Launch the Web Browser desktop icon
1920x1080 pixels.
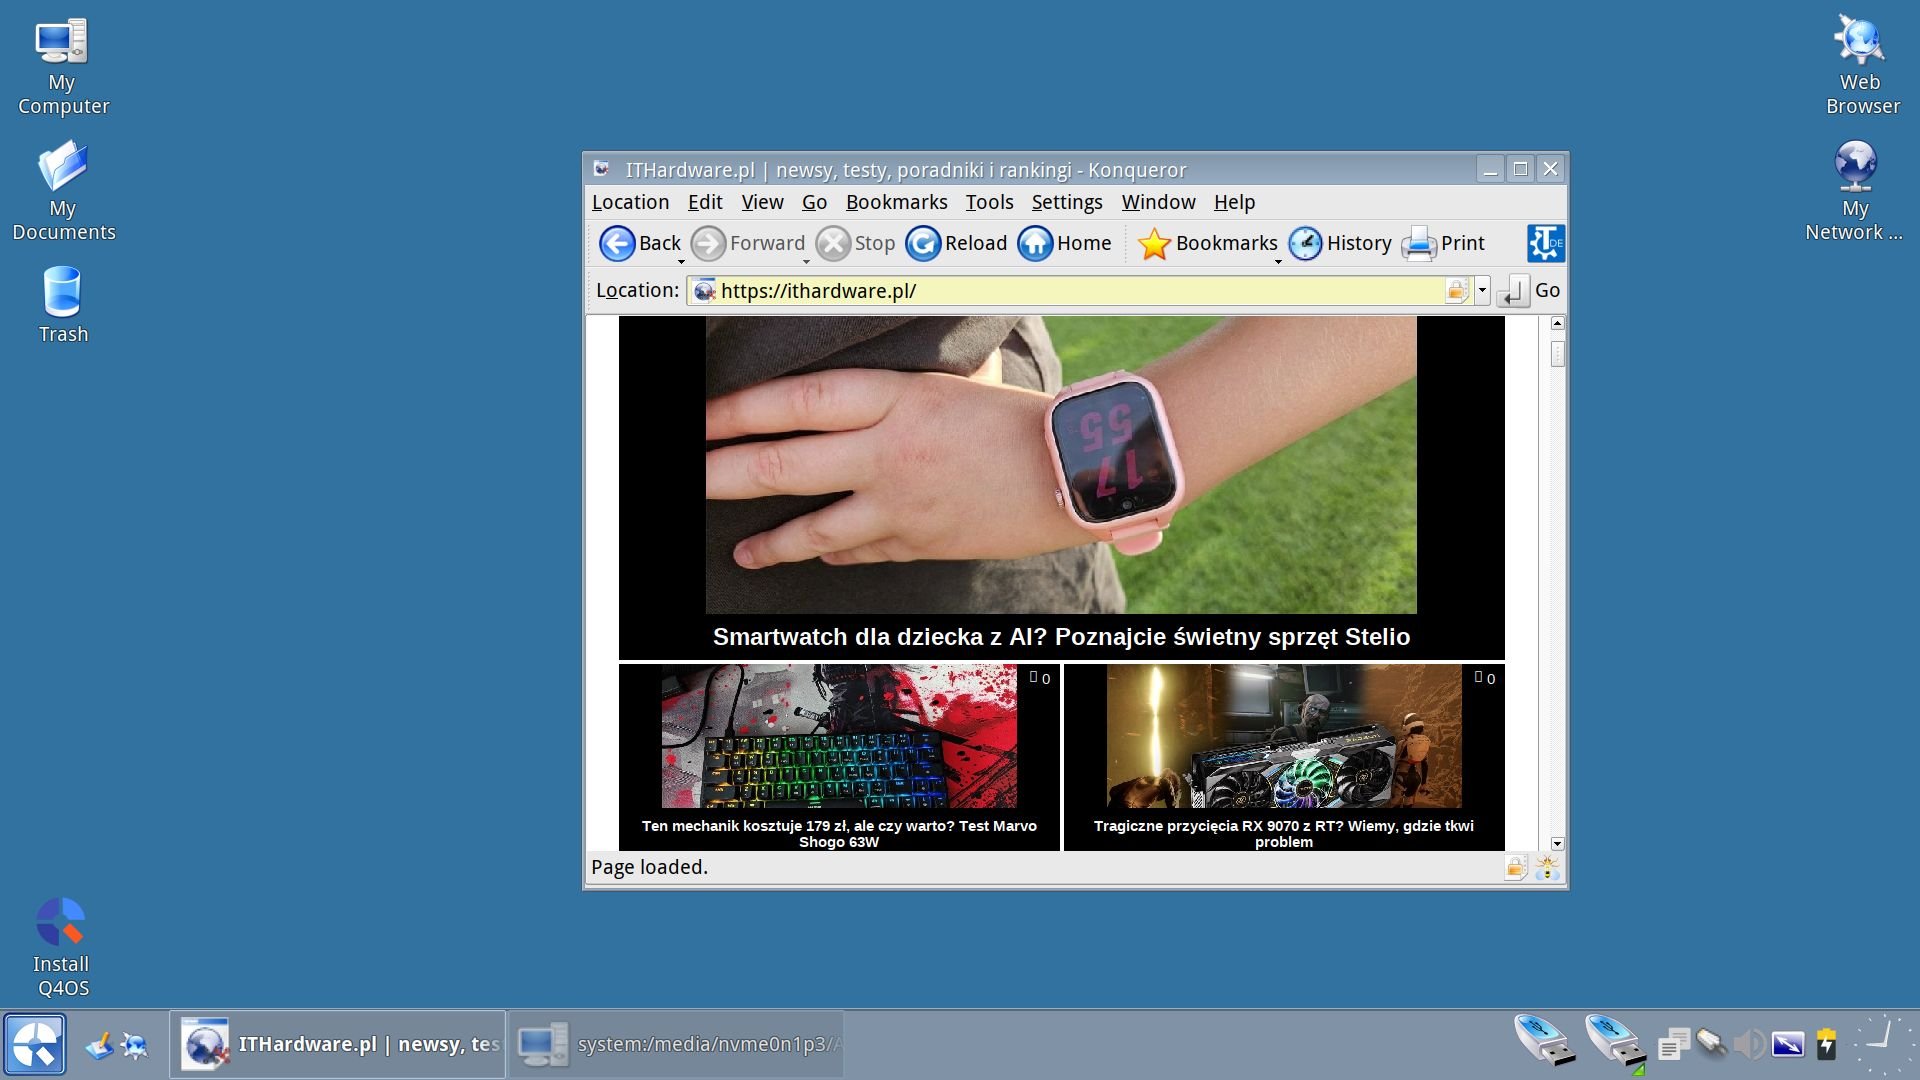click(1861, 66)
